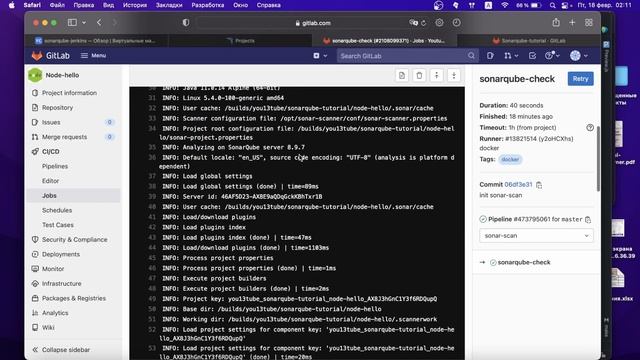
Task: Click the Search GitLab field
Action: (407, 56)
